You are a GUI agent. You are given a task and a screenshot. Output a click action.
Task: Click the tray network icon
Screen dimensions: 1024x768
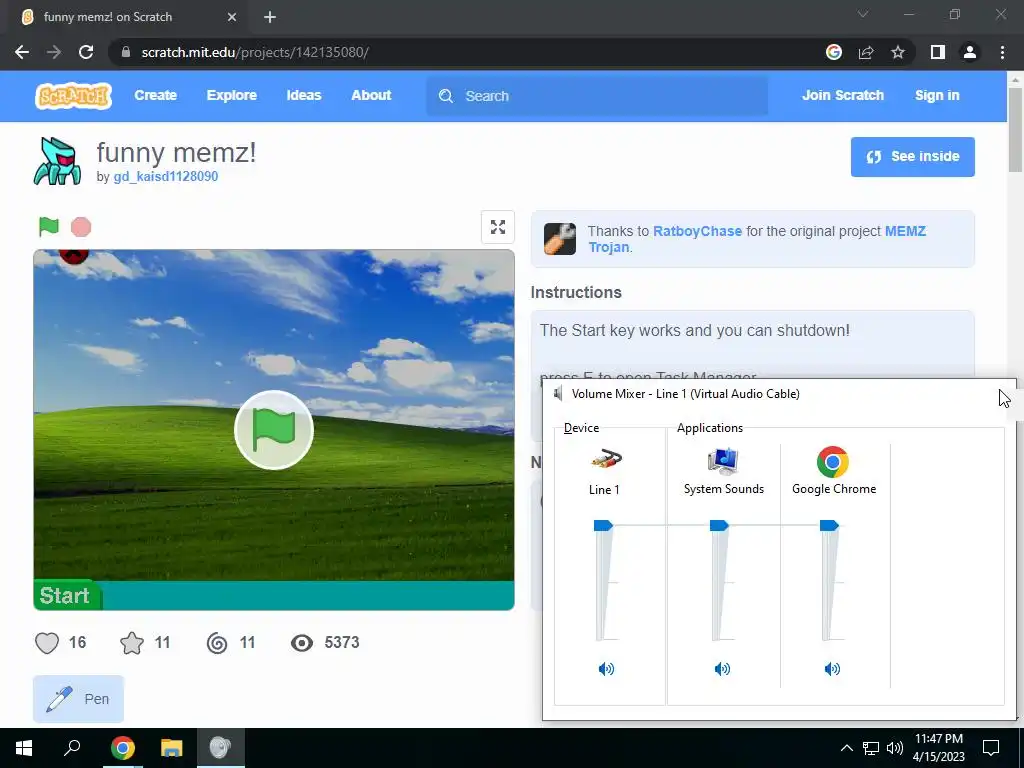[x=871, y=748]
